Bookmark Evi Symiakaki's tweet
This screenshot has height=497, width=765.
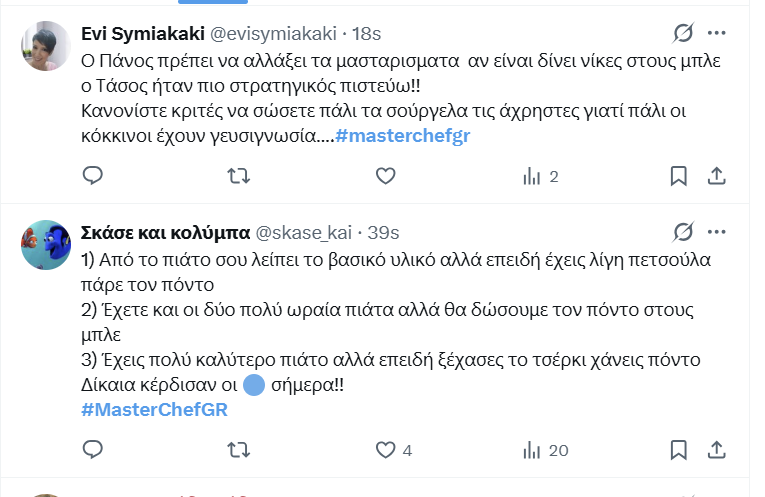[678, 176]
